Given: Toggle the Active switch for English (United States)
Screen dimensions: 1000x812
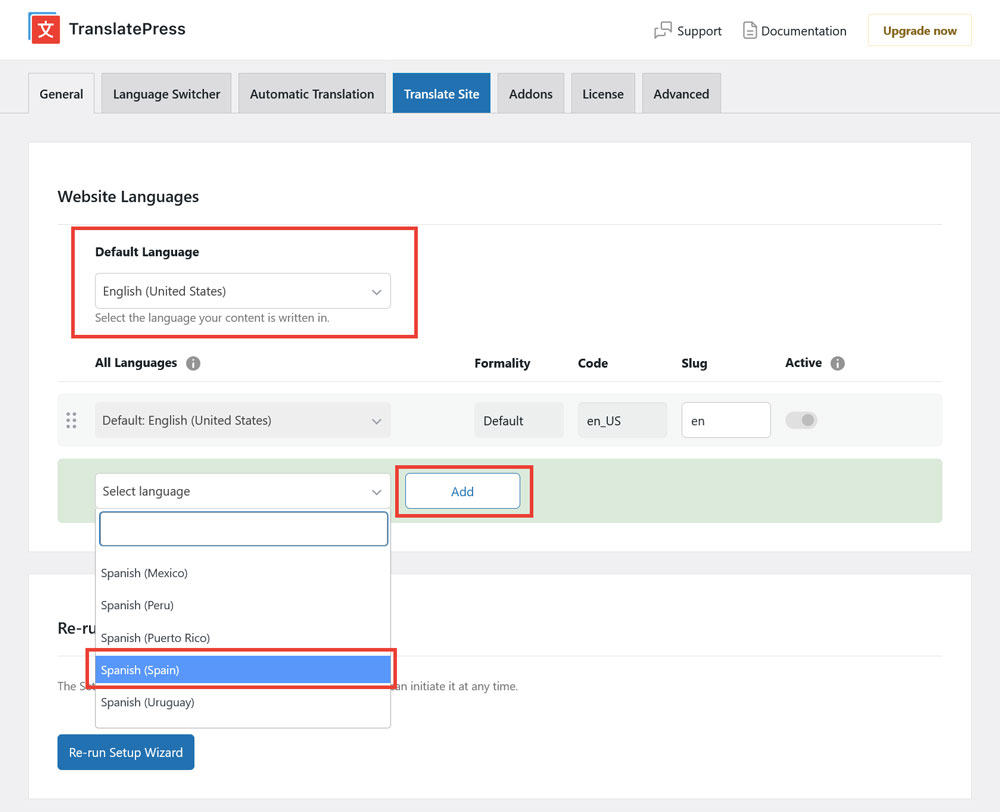Looking at the screenshot, I should [801, 420].
